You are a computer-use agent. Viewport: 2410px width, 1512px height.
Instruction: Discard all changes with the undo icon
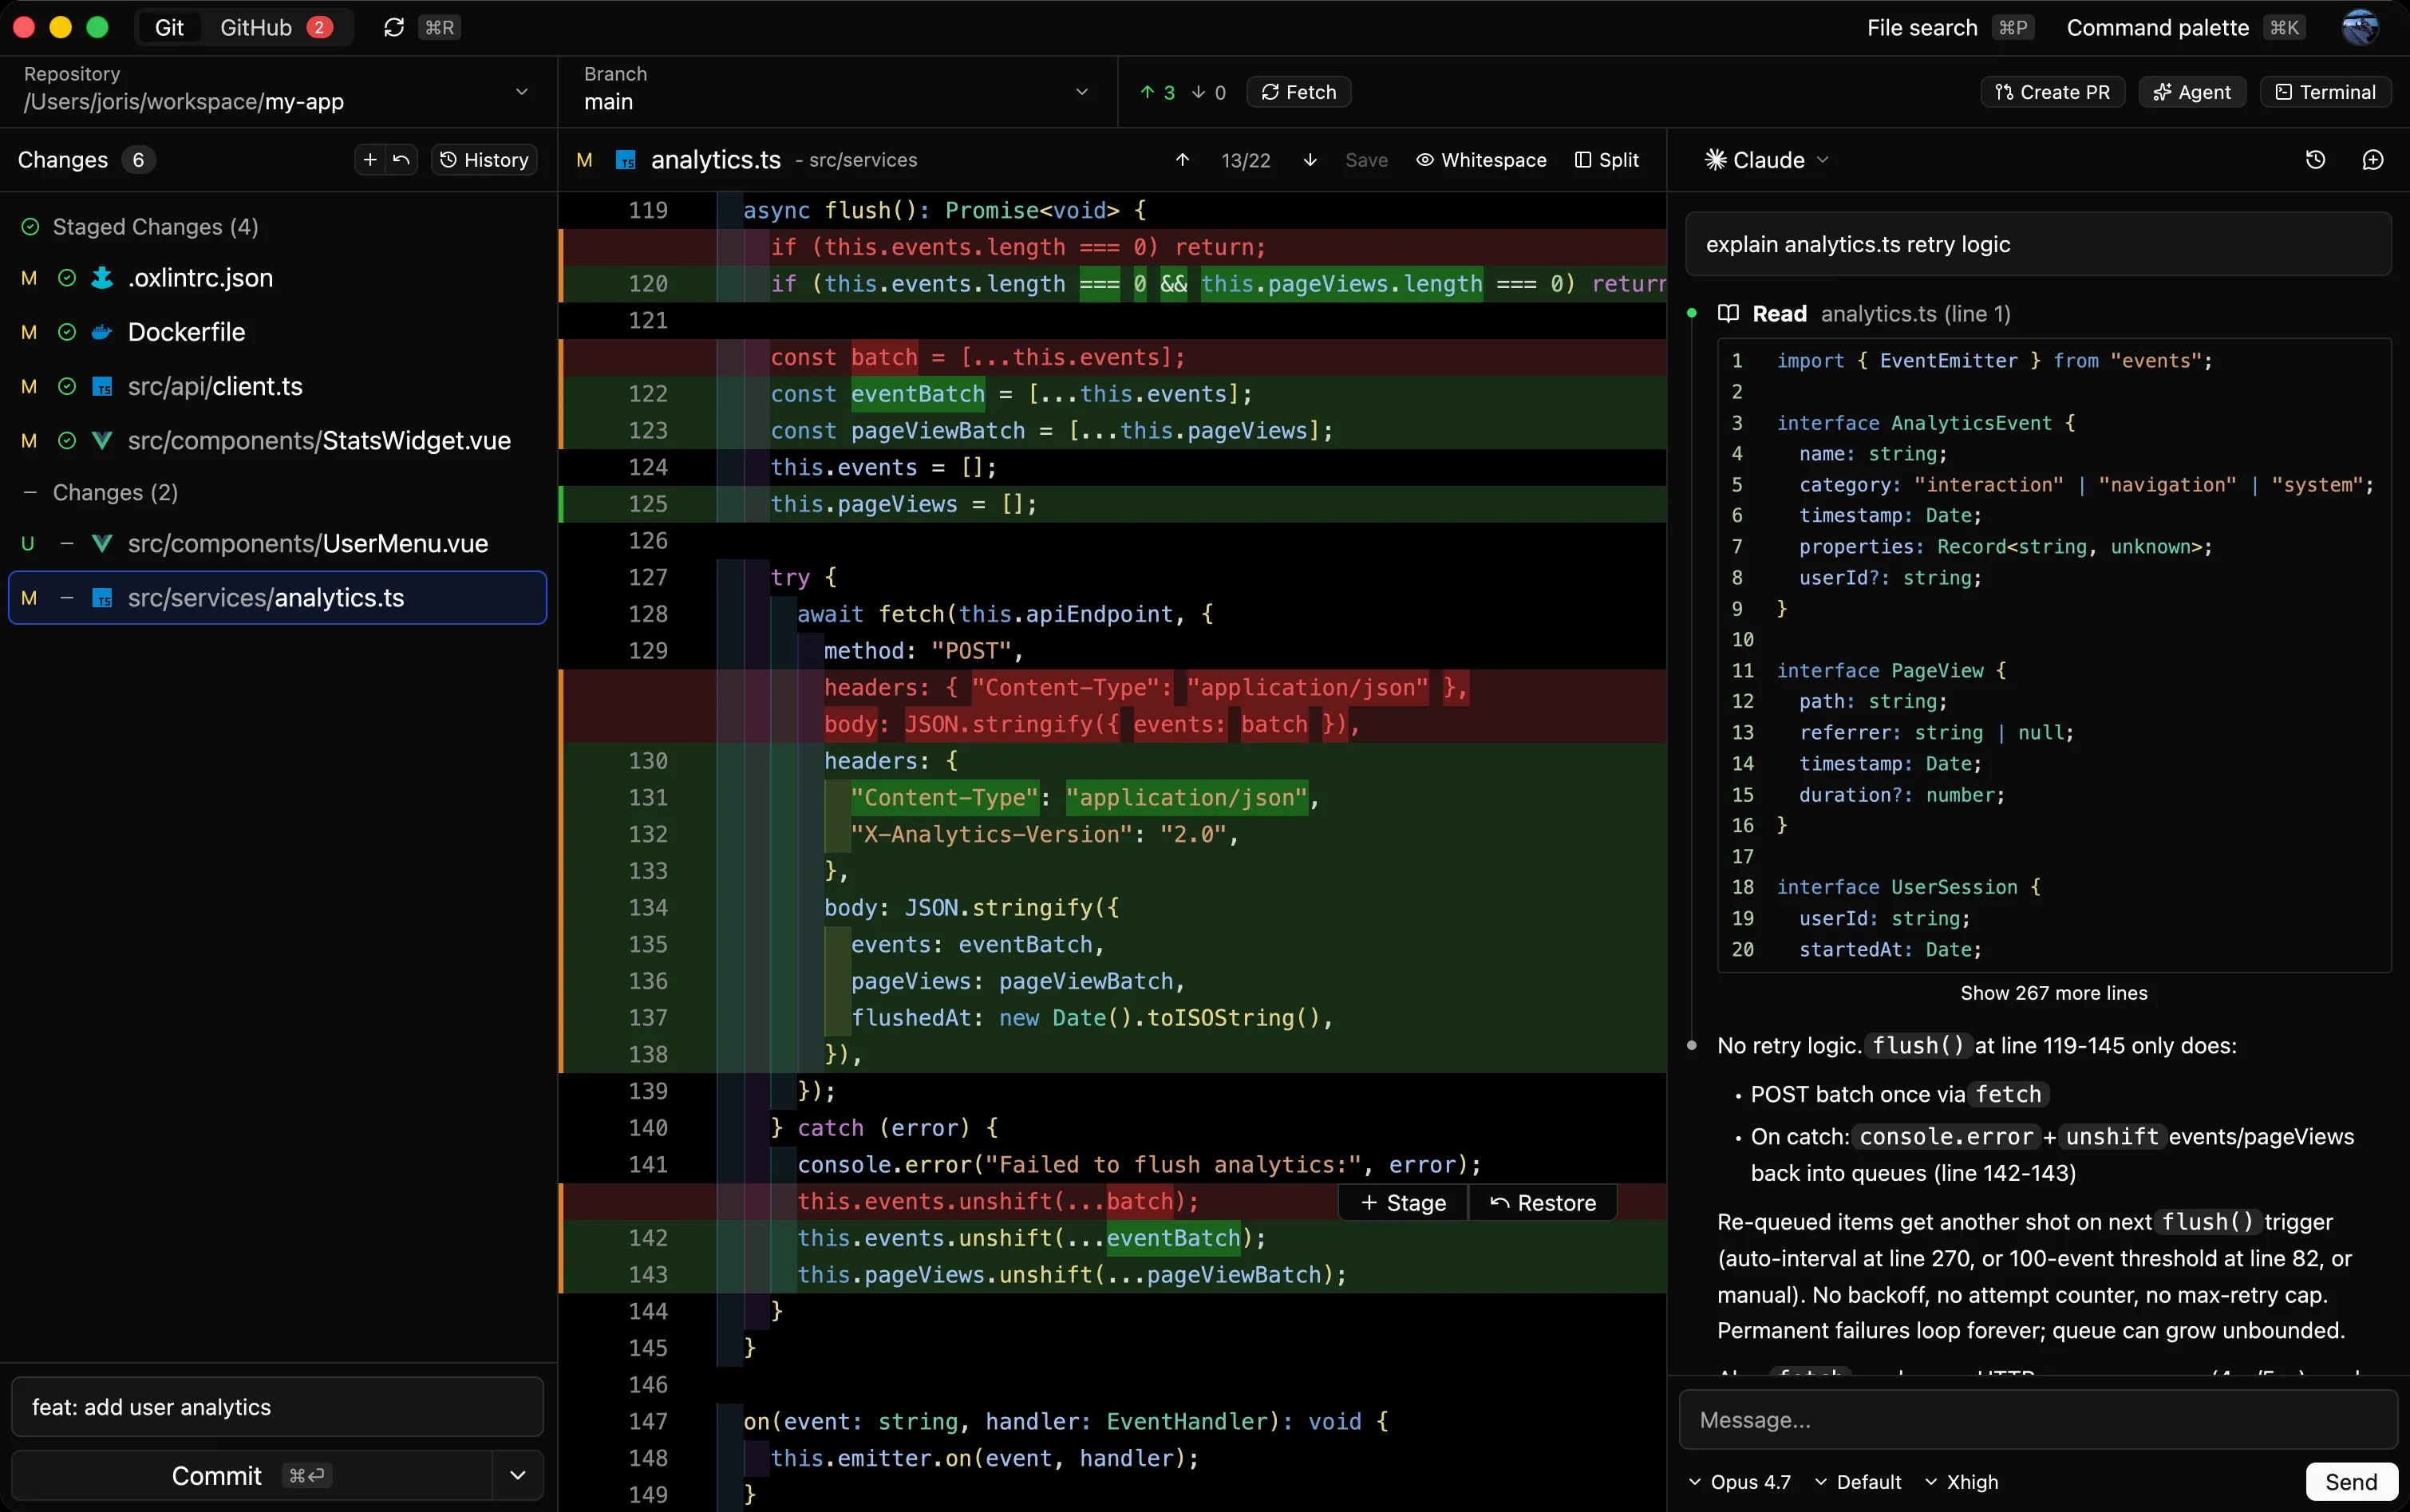point(402,160)
